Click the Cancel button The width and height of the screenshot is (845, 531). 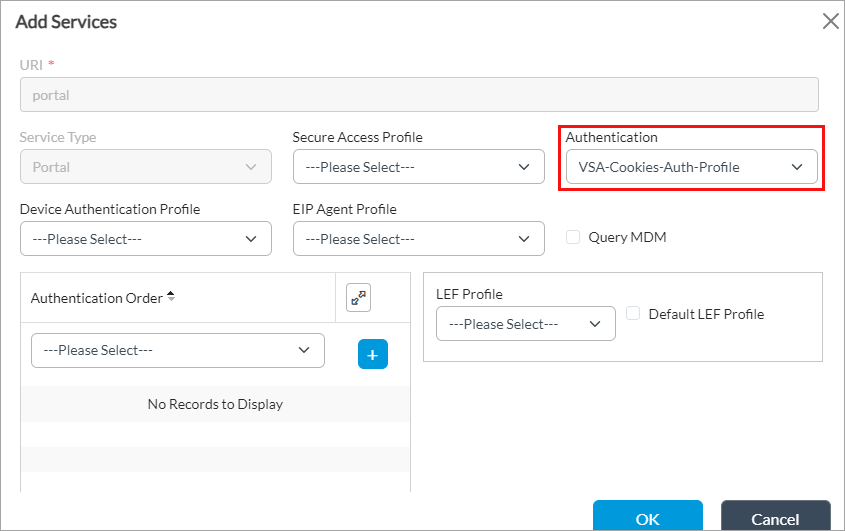775,516
